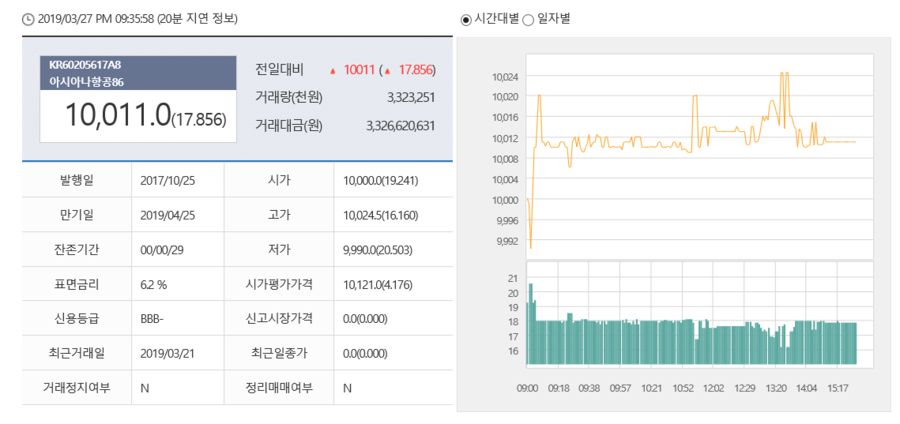This screenshot has width=900, height=424.
Task: Click the valuation price 10,121.0(4.176)
Action: point(376,284)
